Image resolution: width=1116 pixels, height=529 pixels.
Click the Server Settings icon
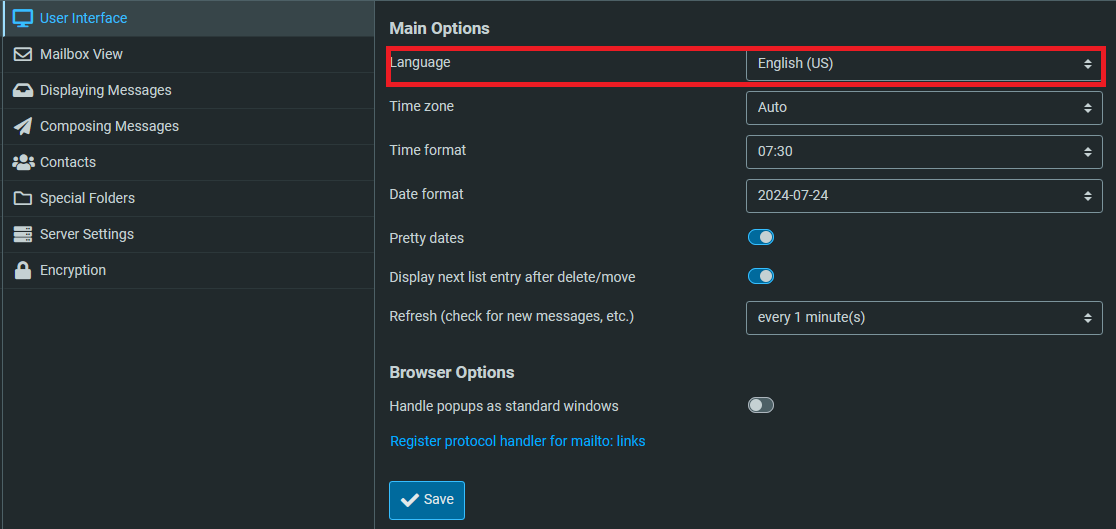click(x=23, y=234)
